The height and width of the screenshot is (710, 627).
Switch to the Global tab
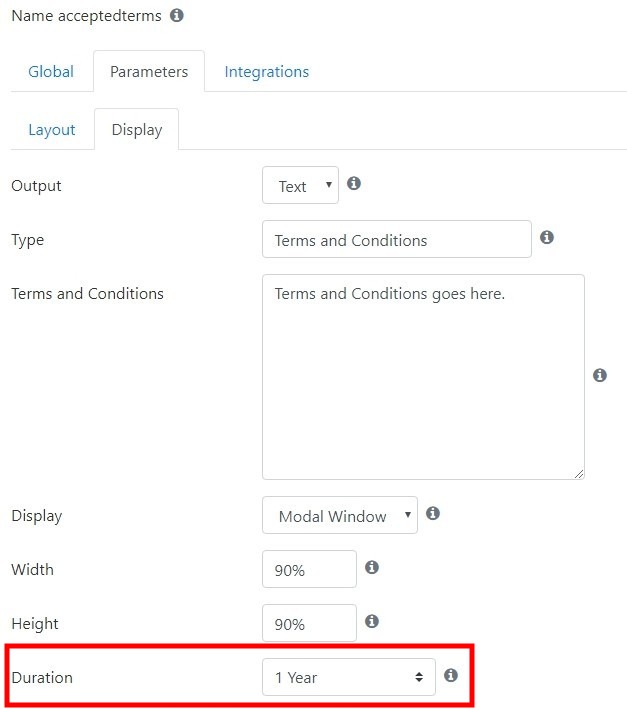(51, 72)
